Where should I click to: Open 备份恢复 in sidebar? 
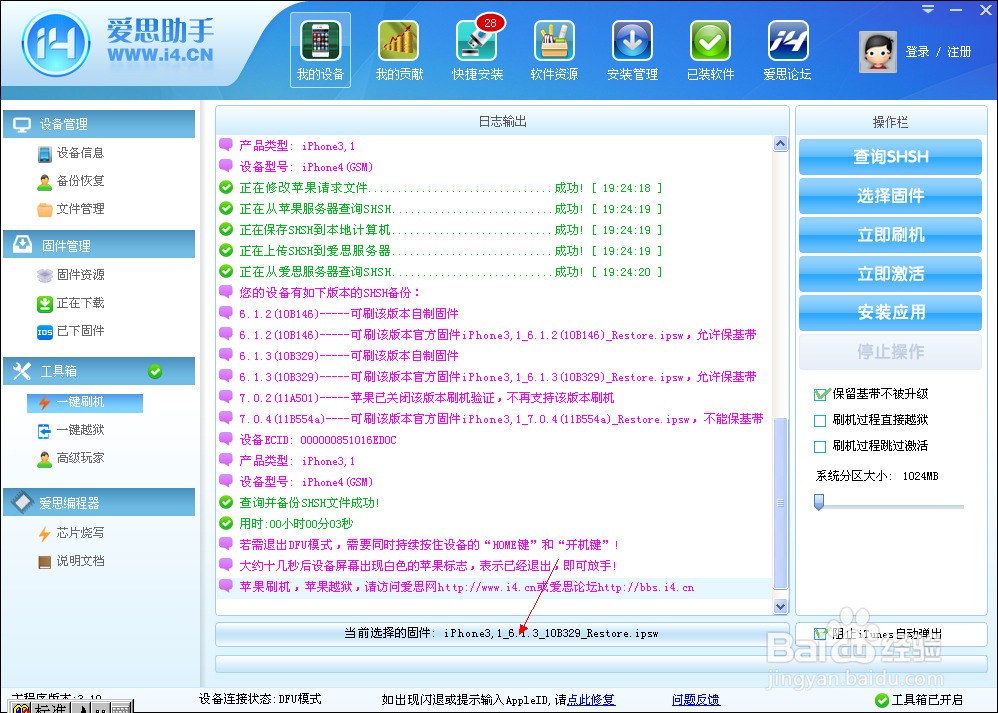[71, 181]
